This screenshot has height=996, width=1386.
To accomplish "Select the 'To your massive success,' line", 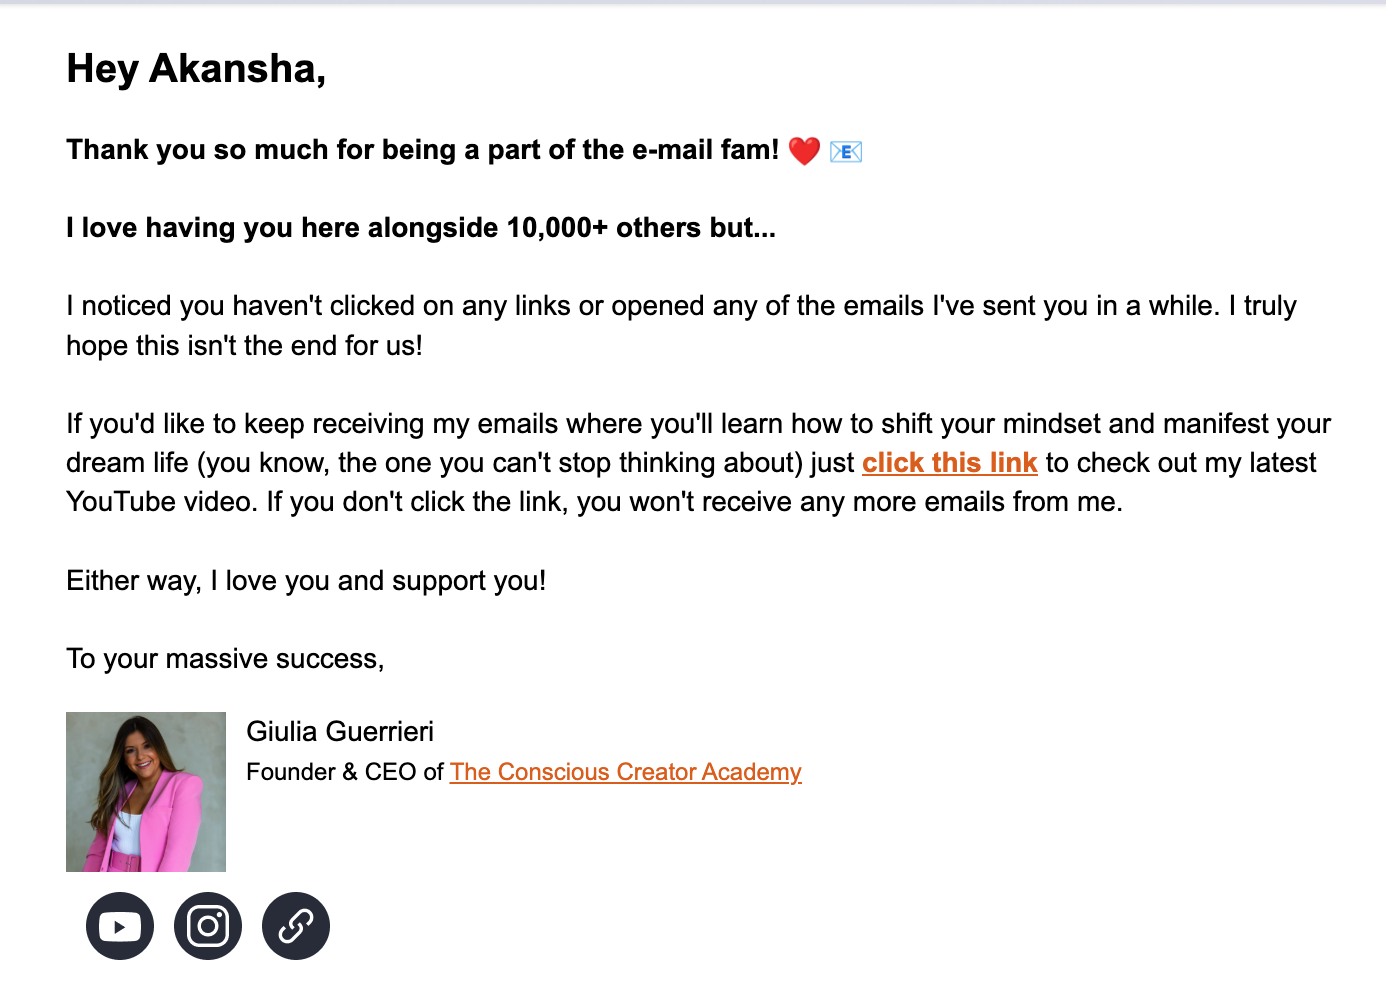I will [x=225, y=658].
